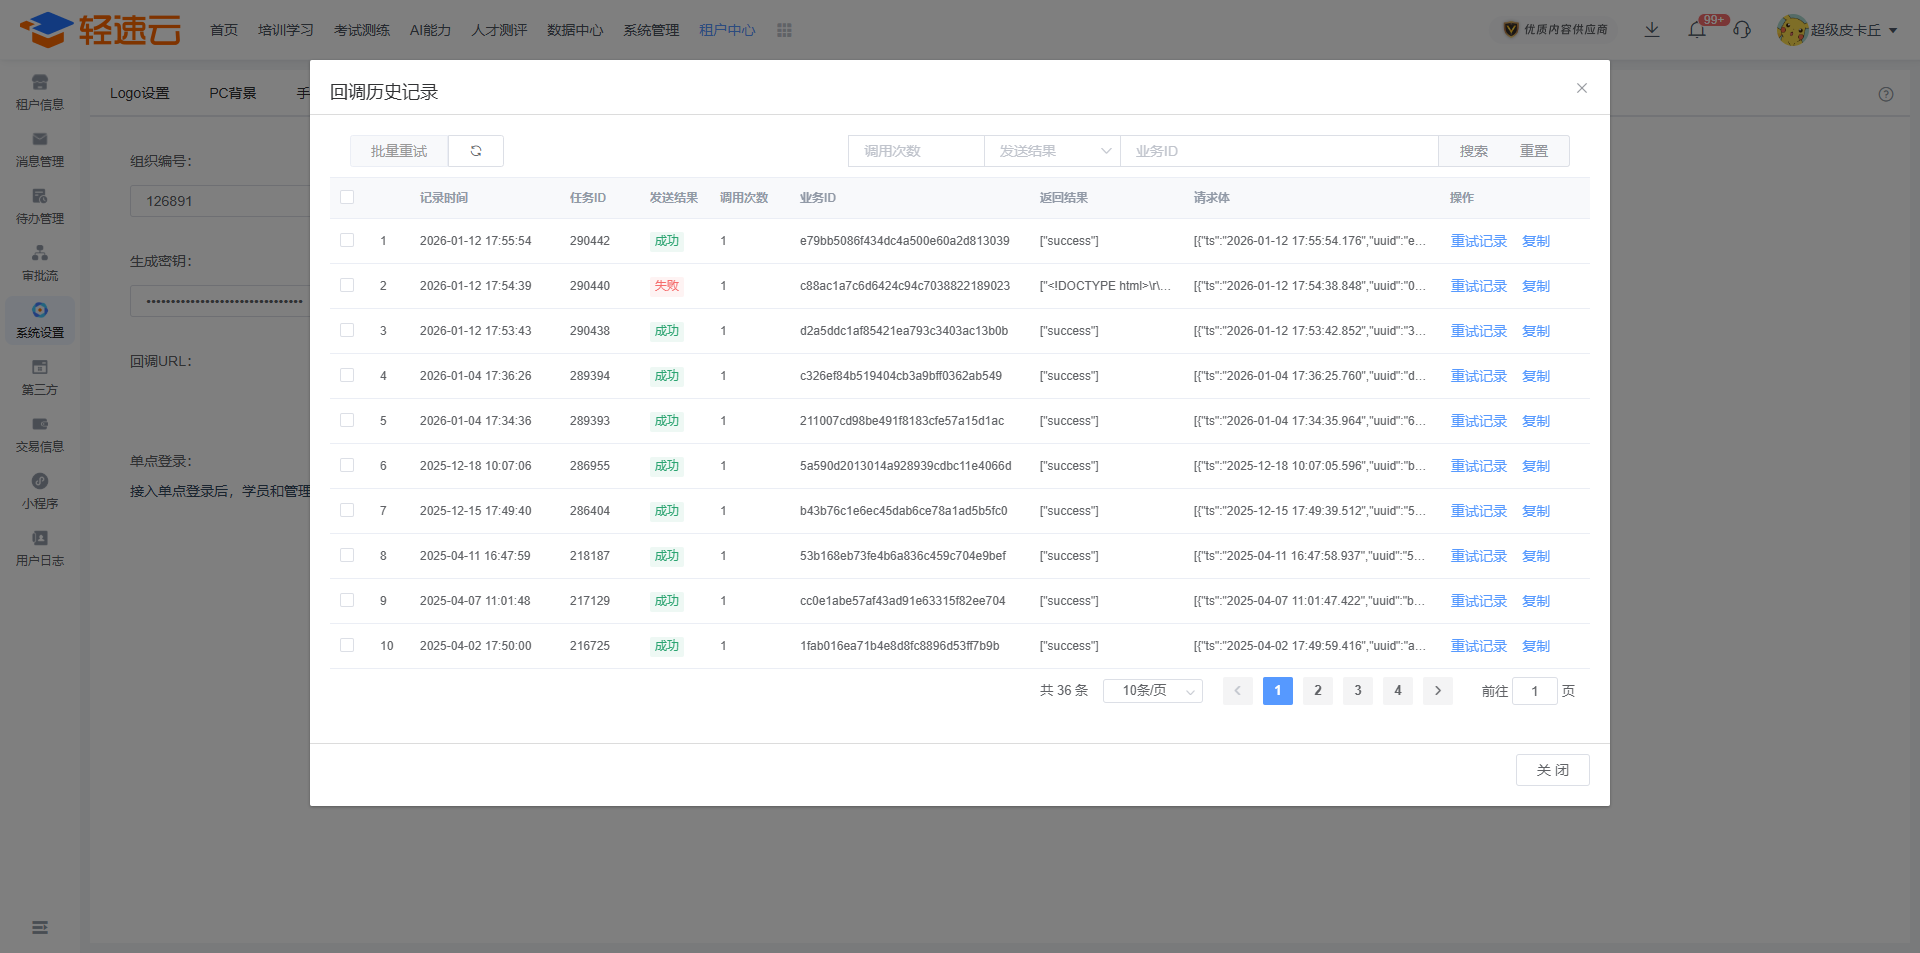Open the headset customer service icon
The image size is (1920, 953).
1742,30
